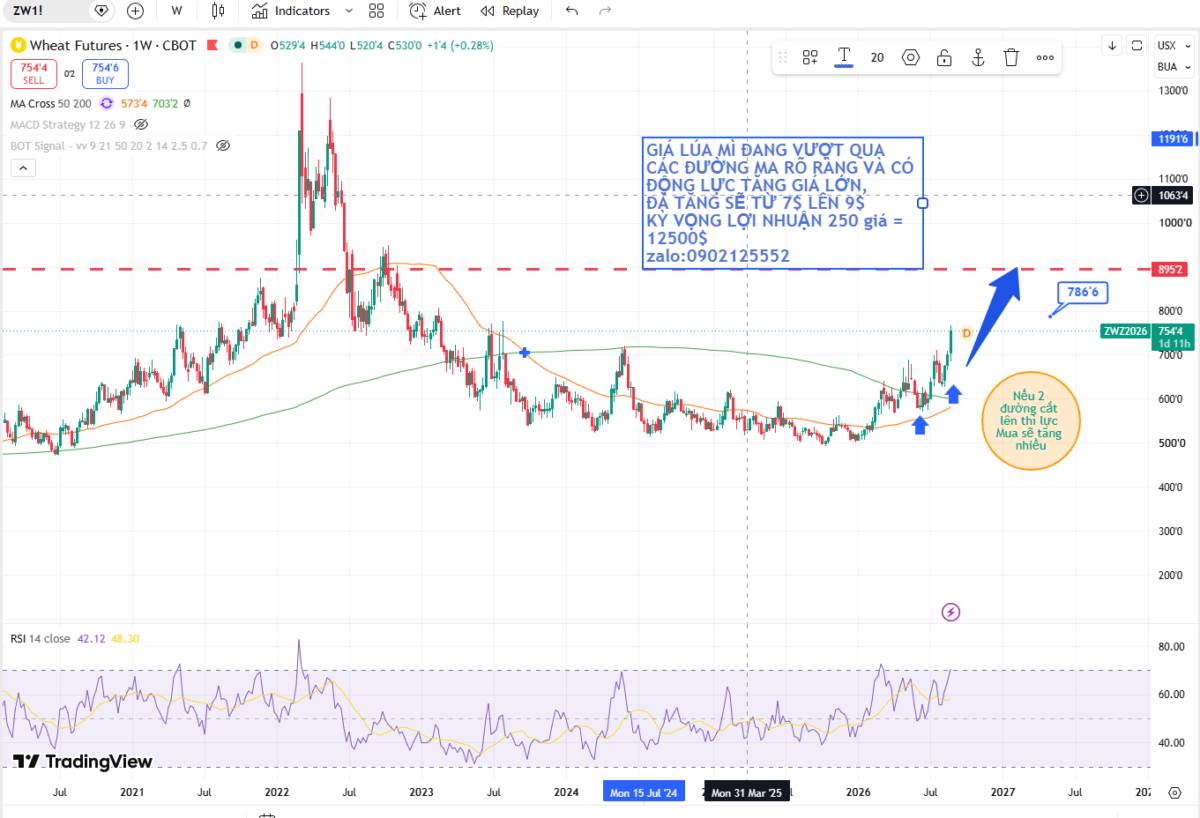Open the indicator templates grid
This screenshot has width=1200, height=818.
coord(376,11)
